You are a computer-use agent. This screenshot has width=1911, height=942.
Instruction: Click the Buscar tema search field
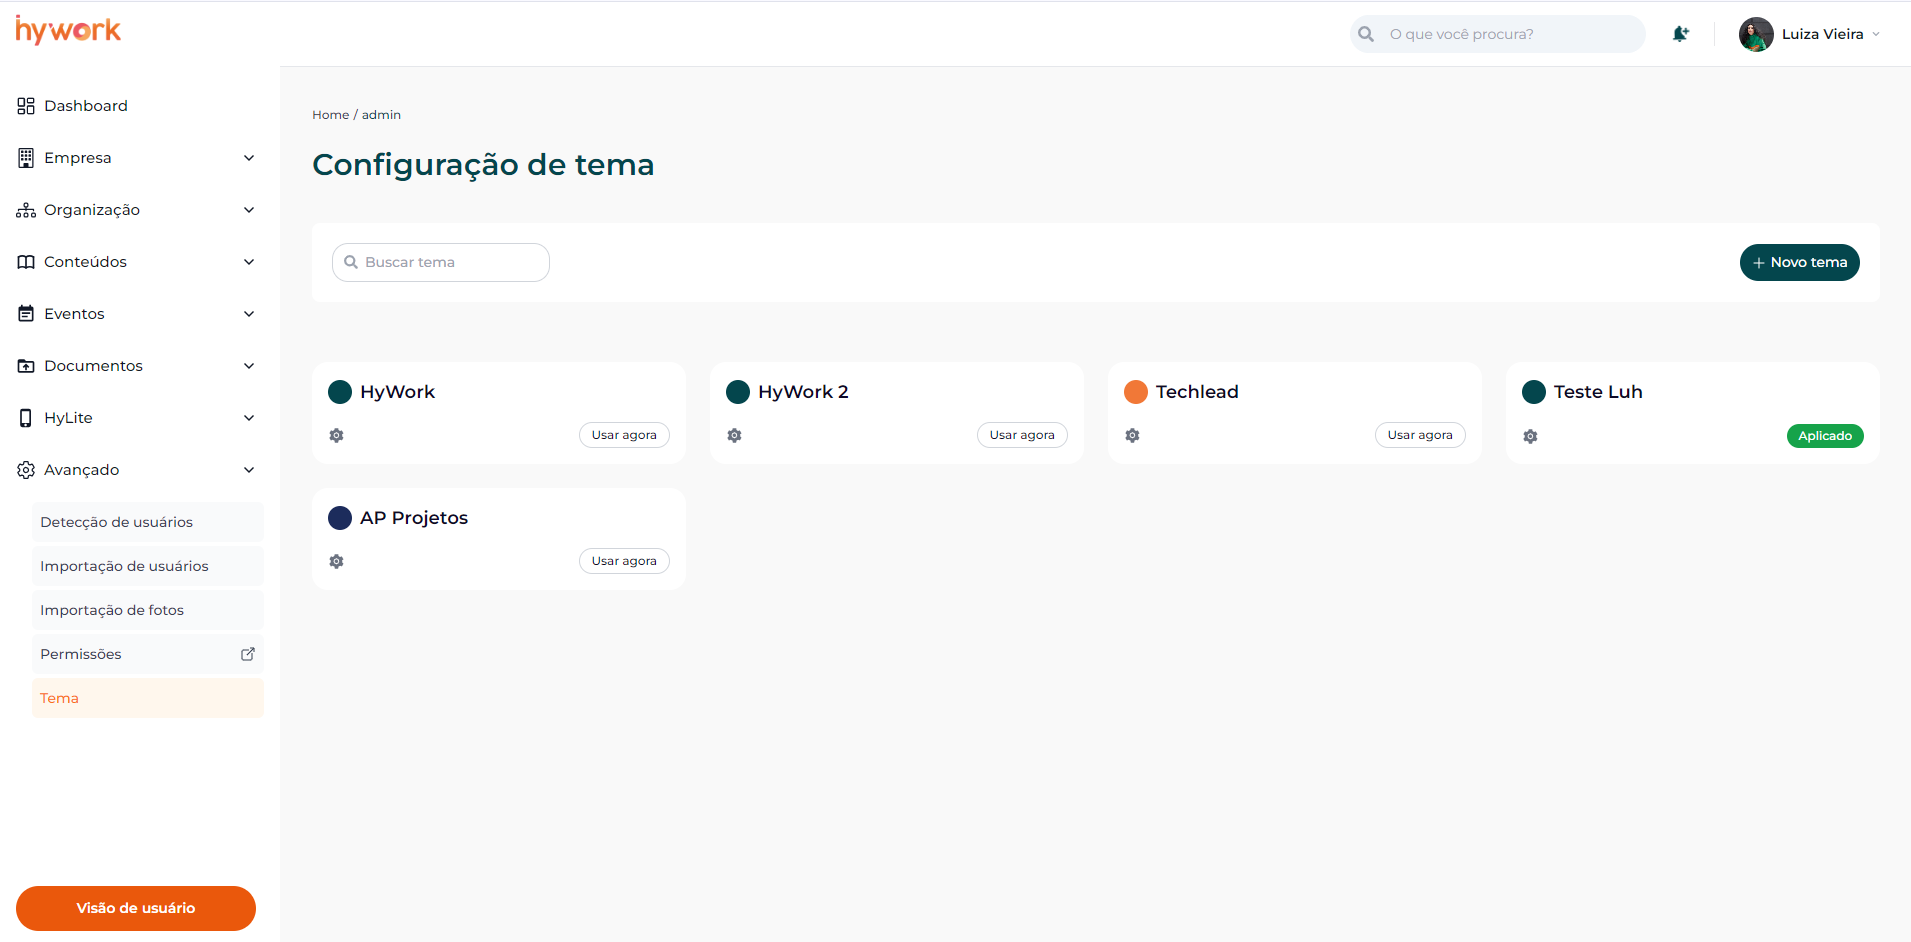(x=441, y=262)
